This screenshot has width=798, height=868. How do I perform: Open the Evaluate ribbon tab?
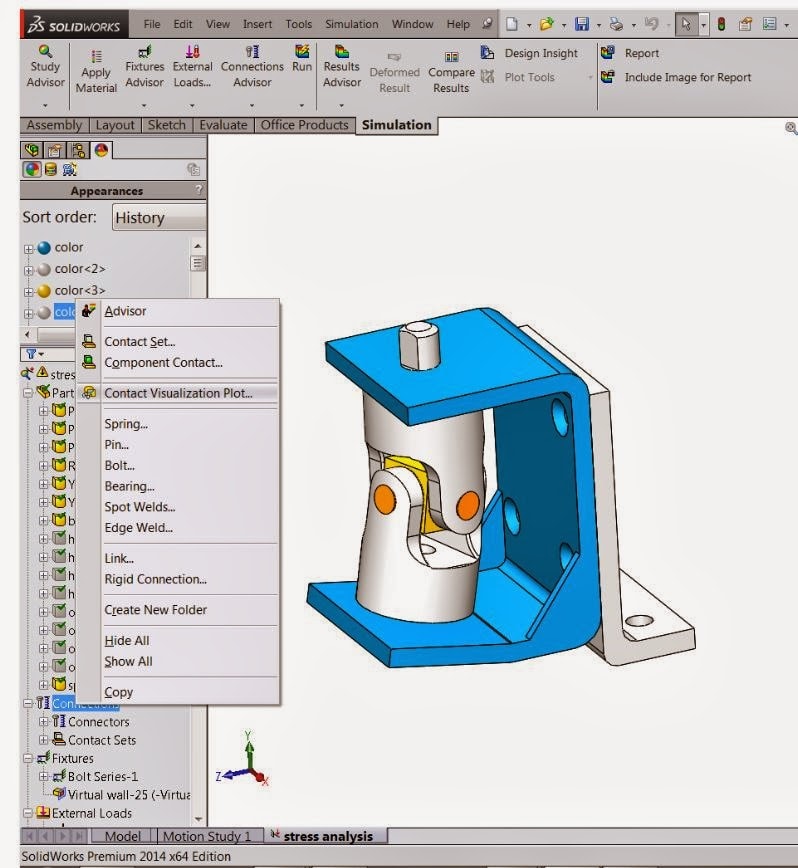[222, 125]
